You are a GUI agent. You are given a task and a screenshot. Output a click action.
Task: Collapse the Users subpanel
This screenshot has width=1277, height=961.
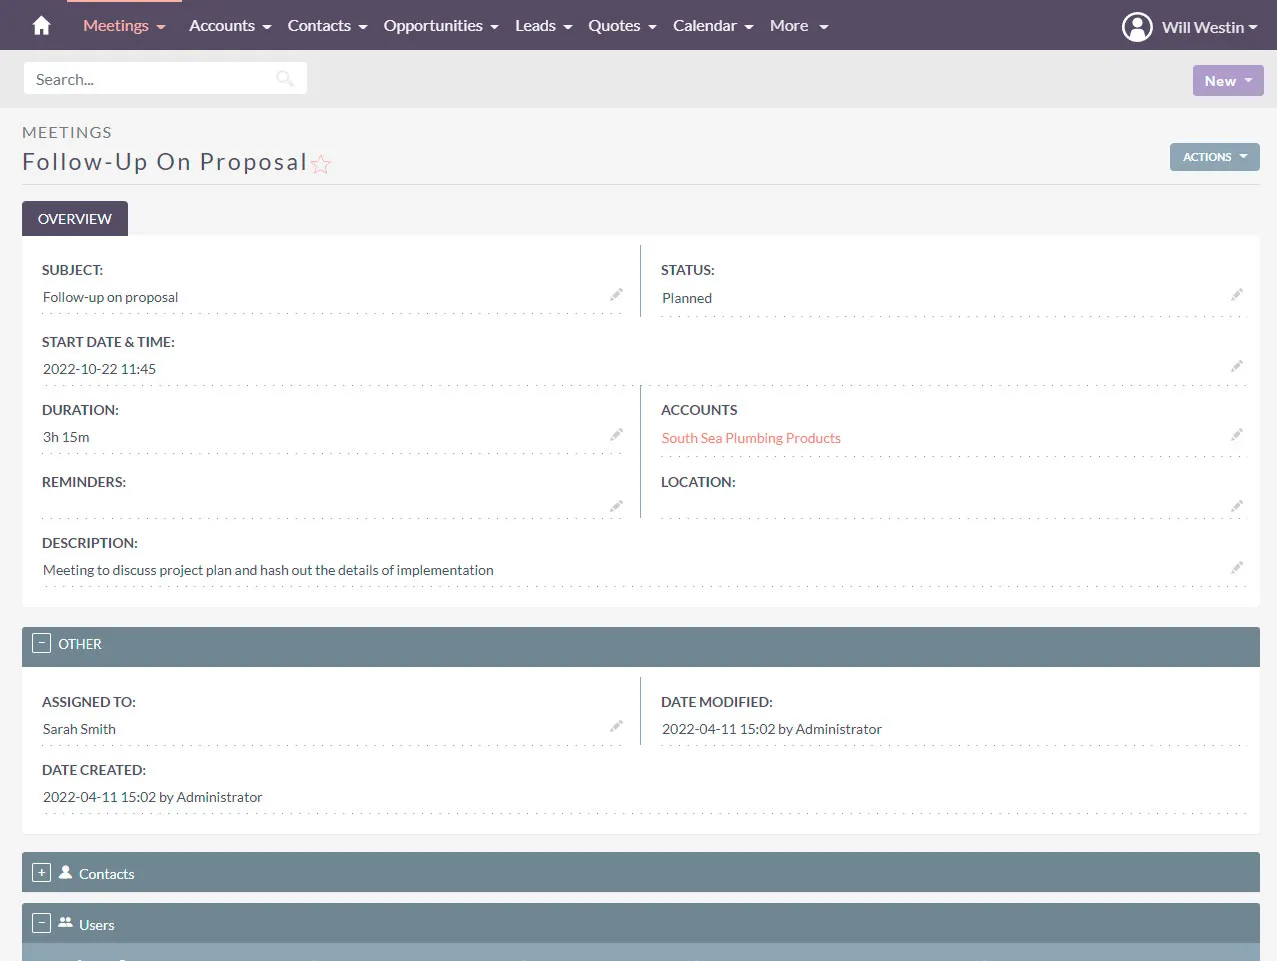point(41,924)
